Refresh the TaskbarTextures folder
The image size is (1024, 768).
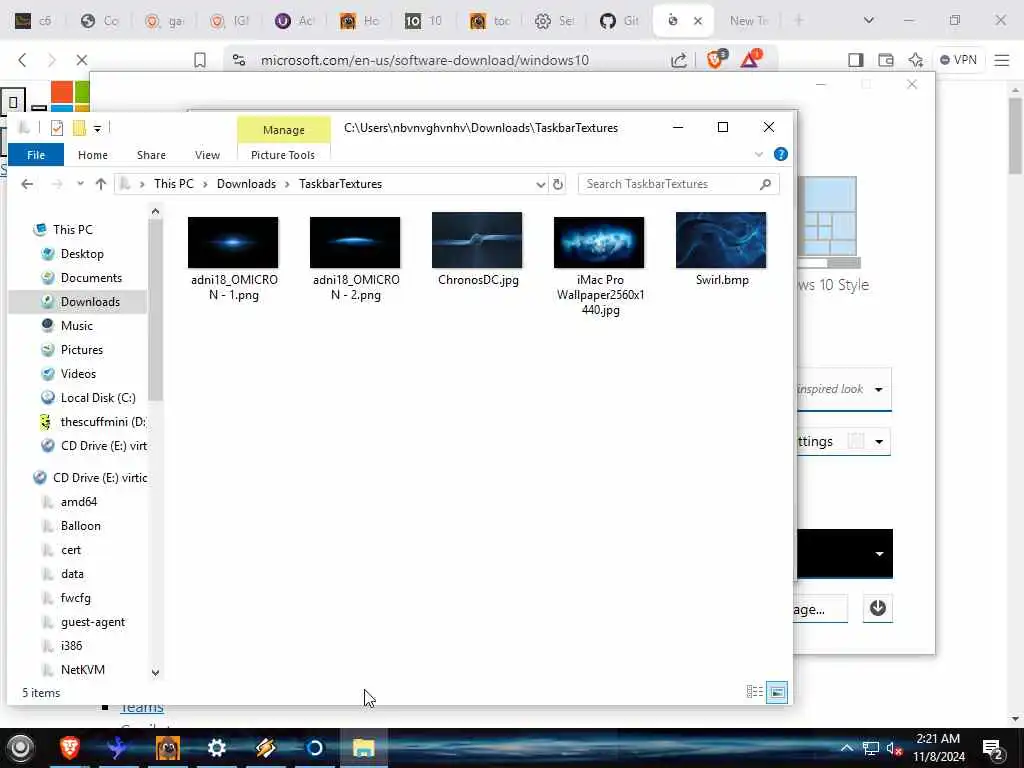[558, 184]
